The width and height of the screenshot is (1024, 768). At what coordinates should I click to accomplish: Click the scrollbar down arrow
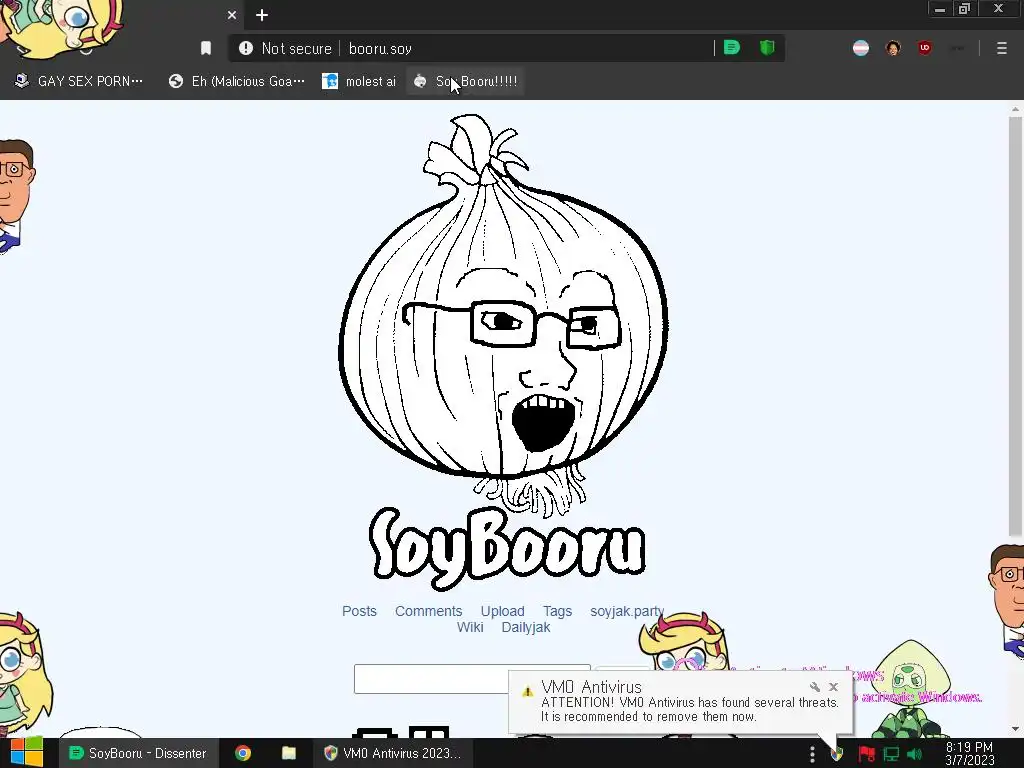point(1015,729)
